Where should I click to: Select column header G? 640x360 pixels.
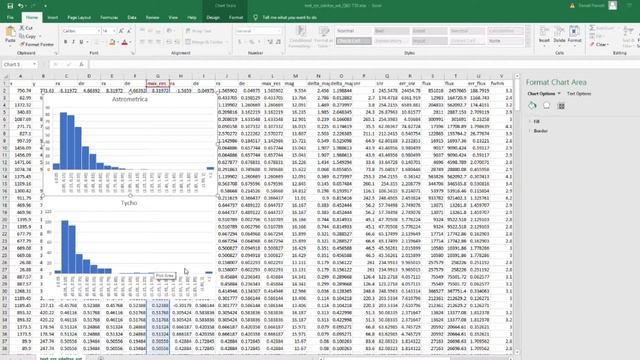tap(158, 76)
